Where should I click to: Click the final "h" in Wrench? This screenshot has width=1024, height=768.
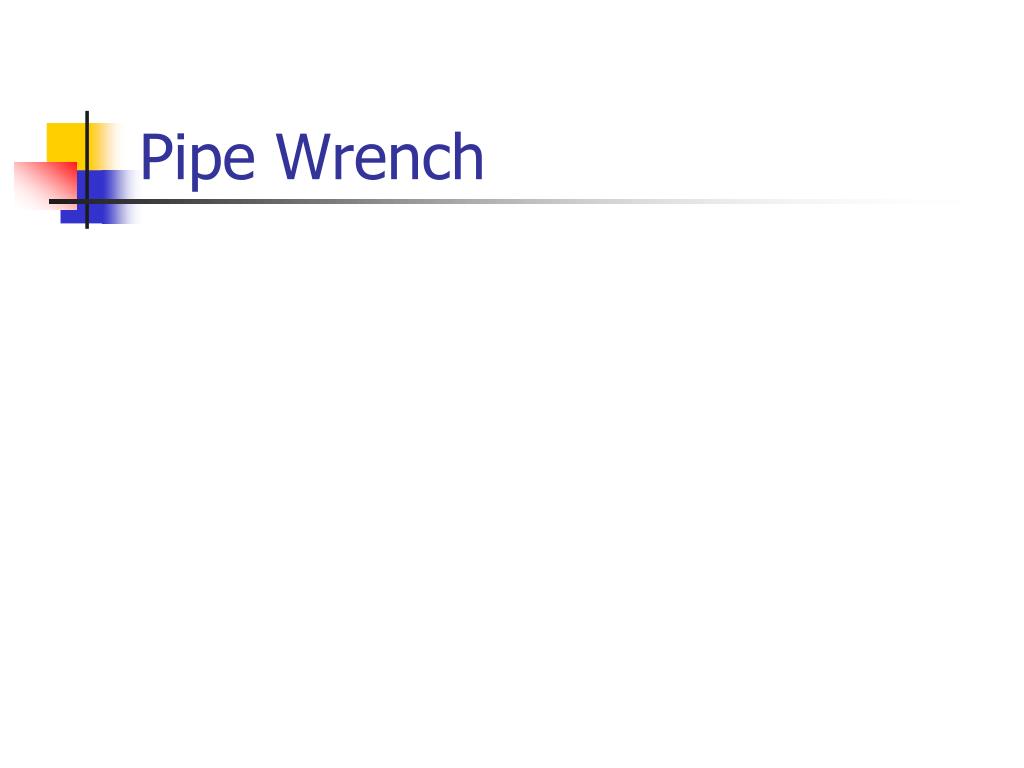(x=469, y=156)
